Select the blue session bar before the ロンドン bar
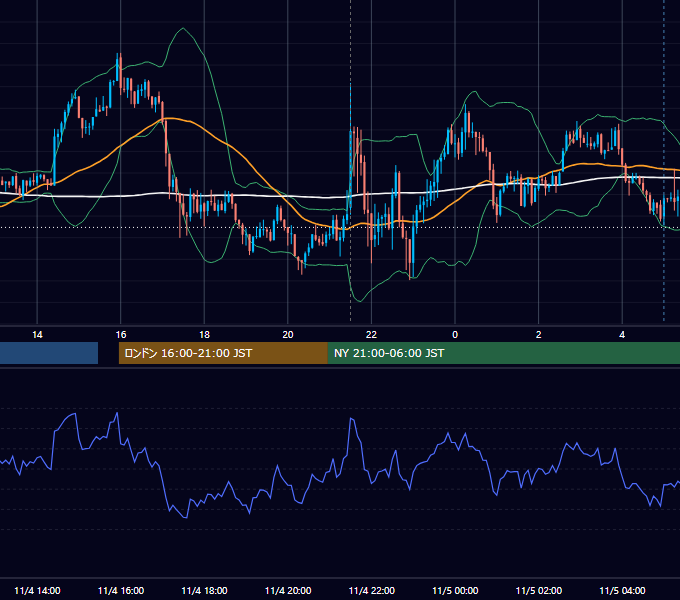 (49, 353)
